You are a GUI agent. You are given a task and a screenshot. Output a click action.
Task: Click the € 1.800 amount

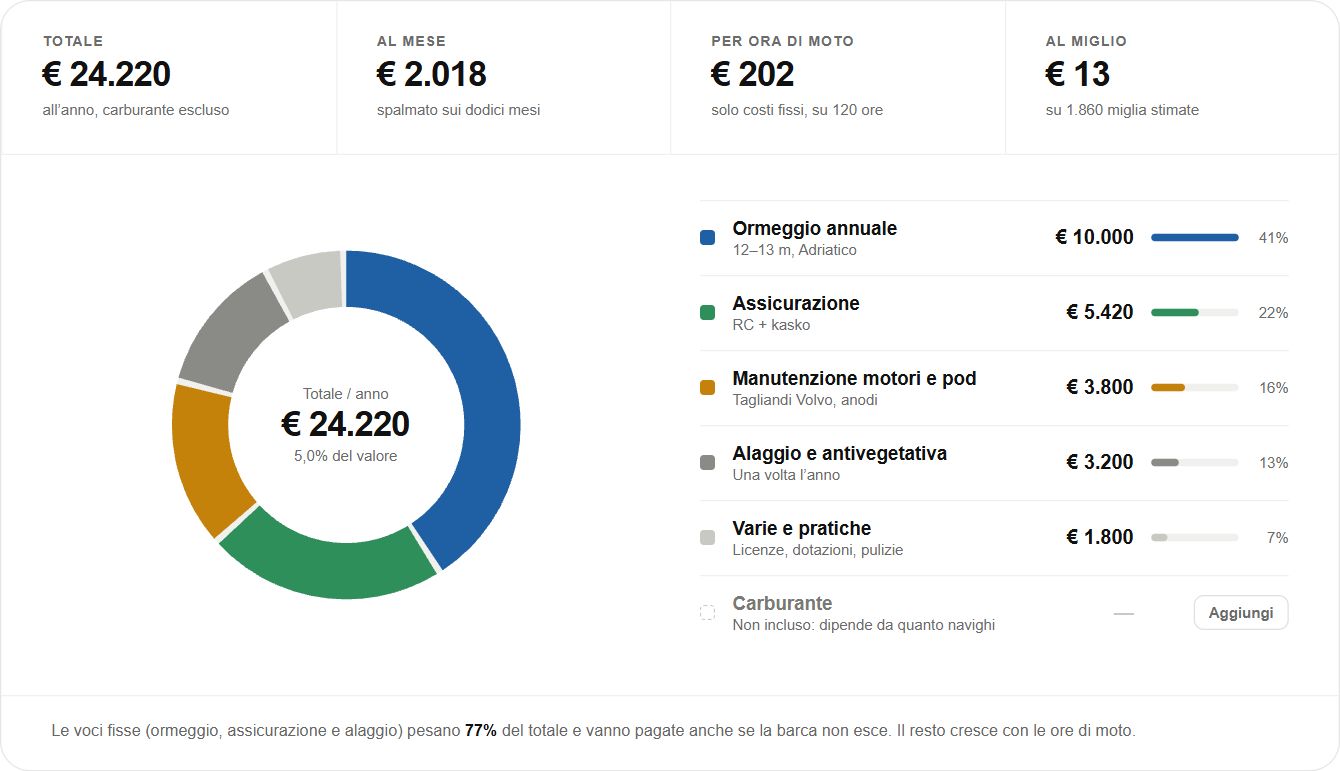click(1100, 537)
